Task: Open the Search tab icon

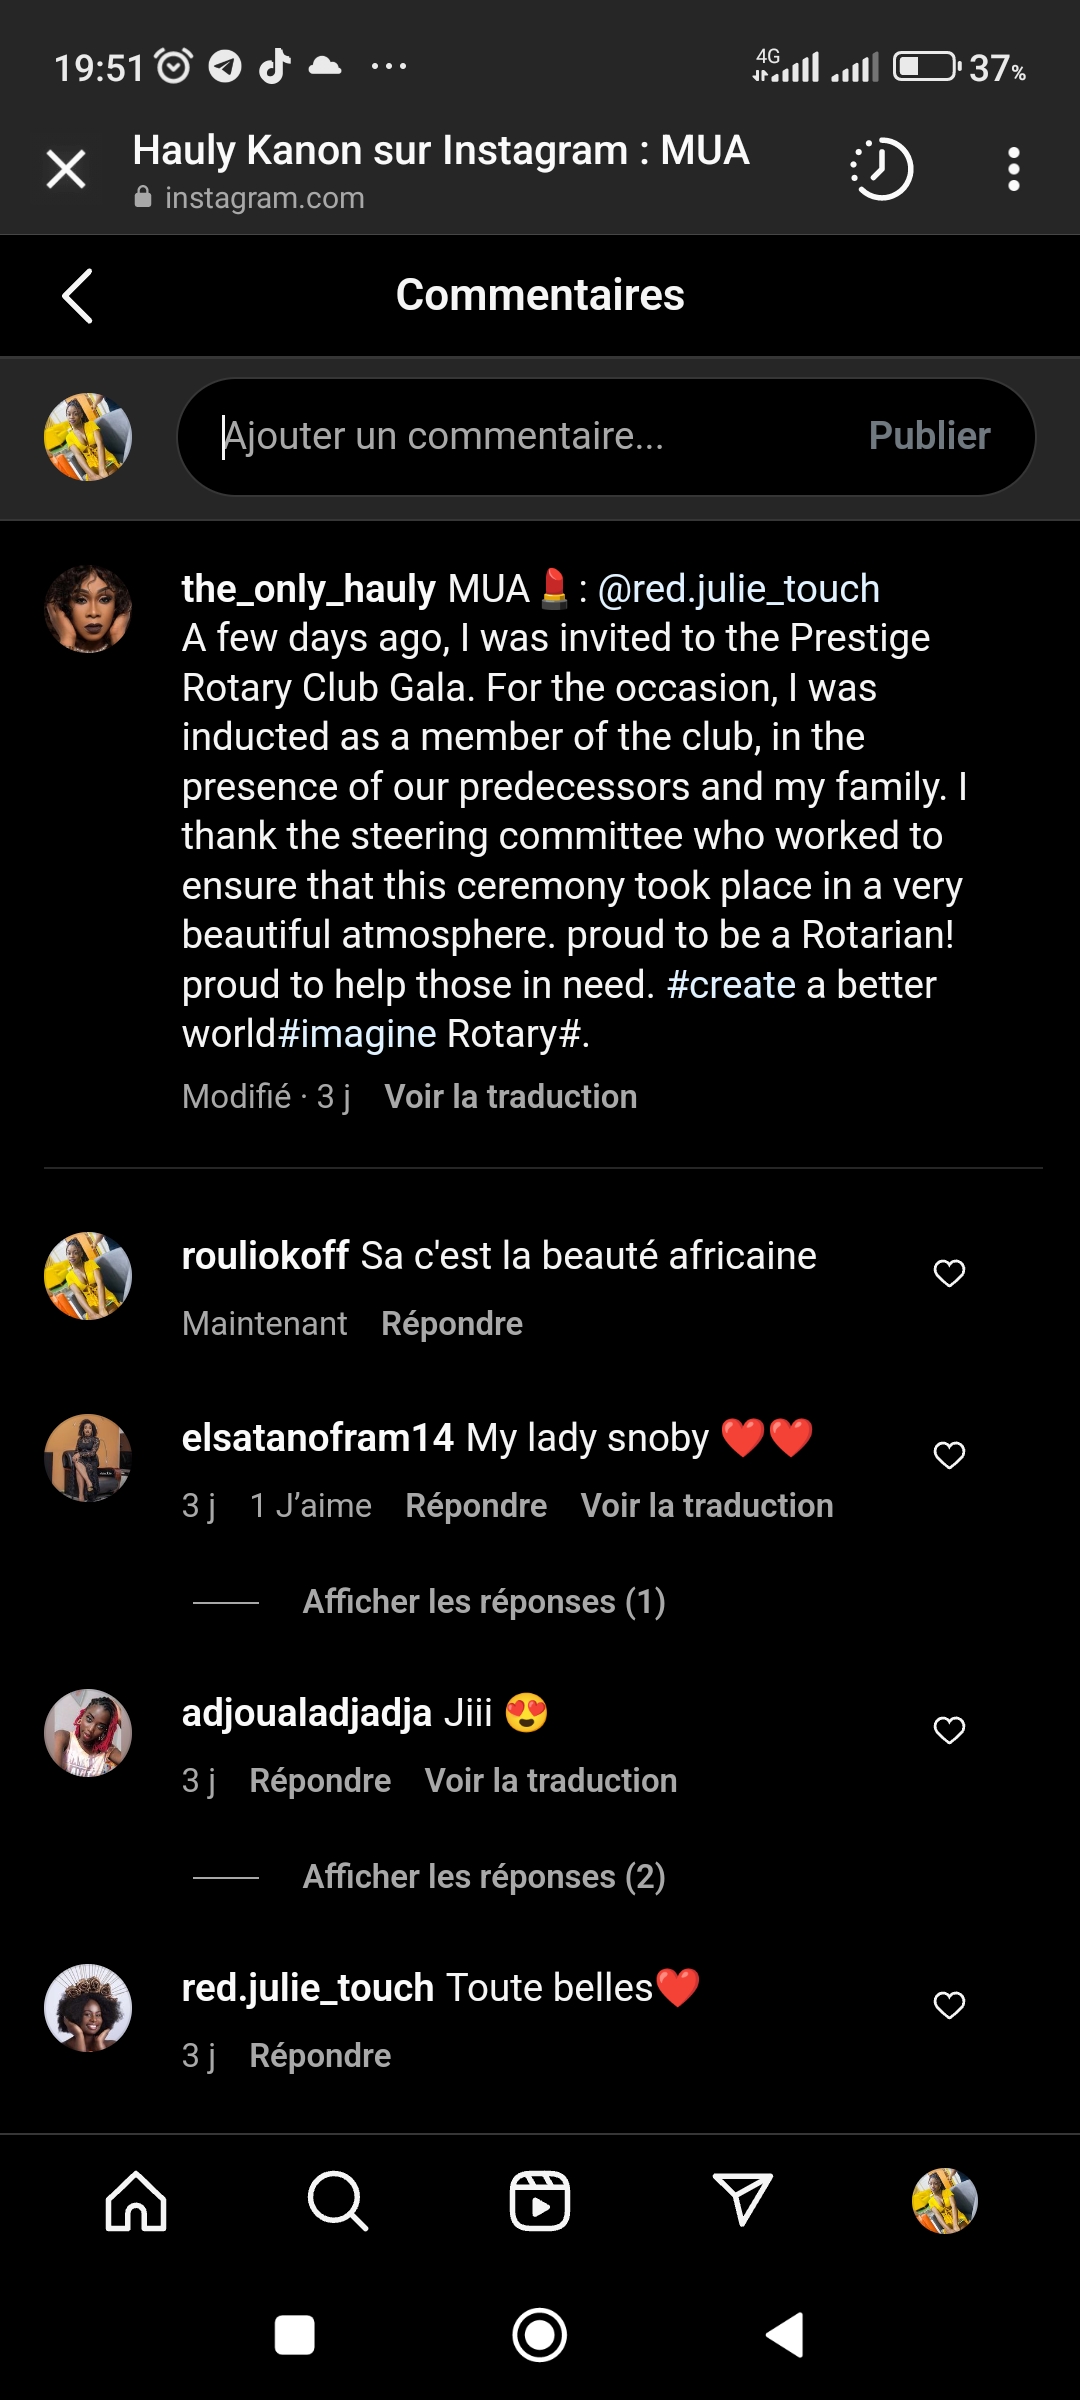Action: pos(338,2201)
